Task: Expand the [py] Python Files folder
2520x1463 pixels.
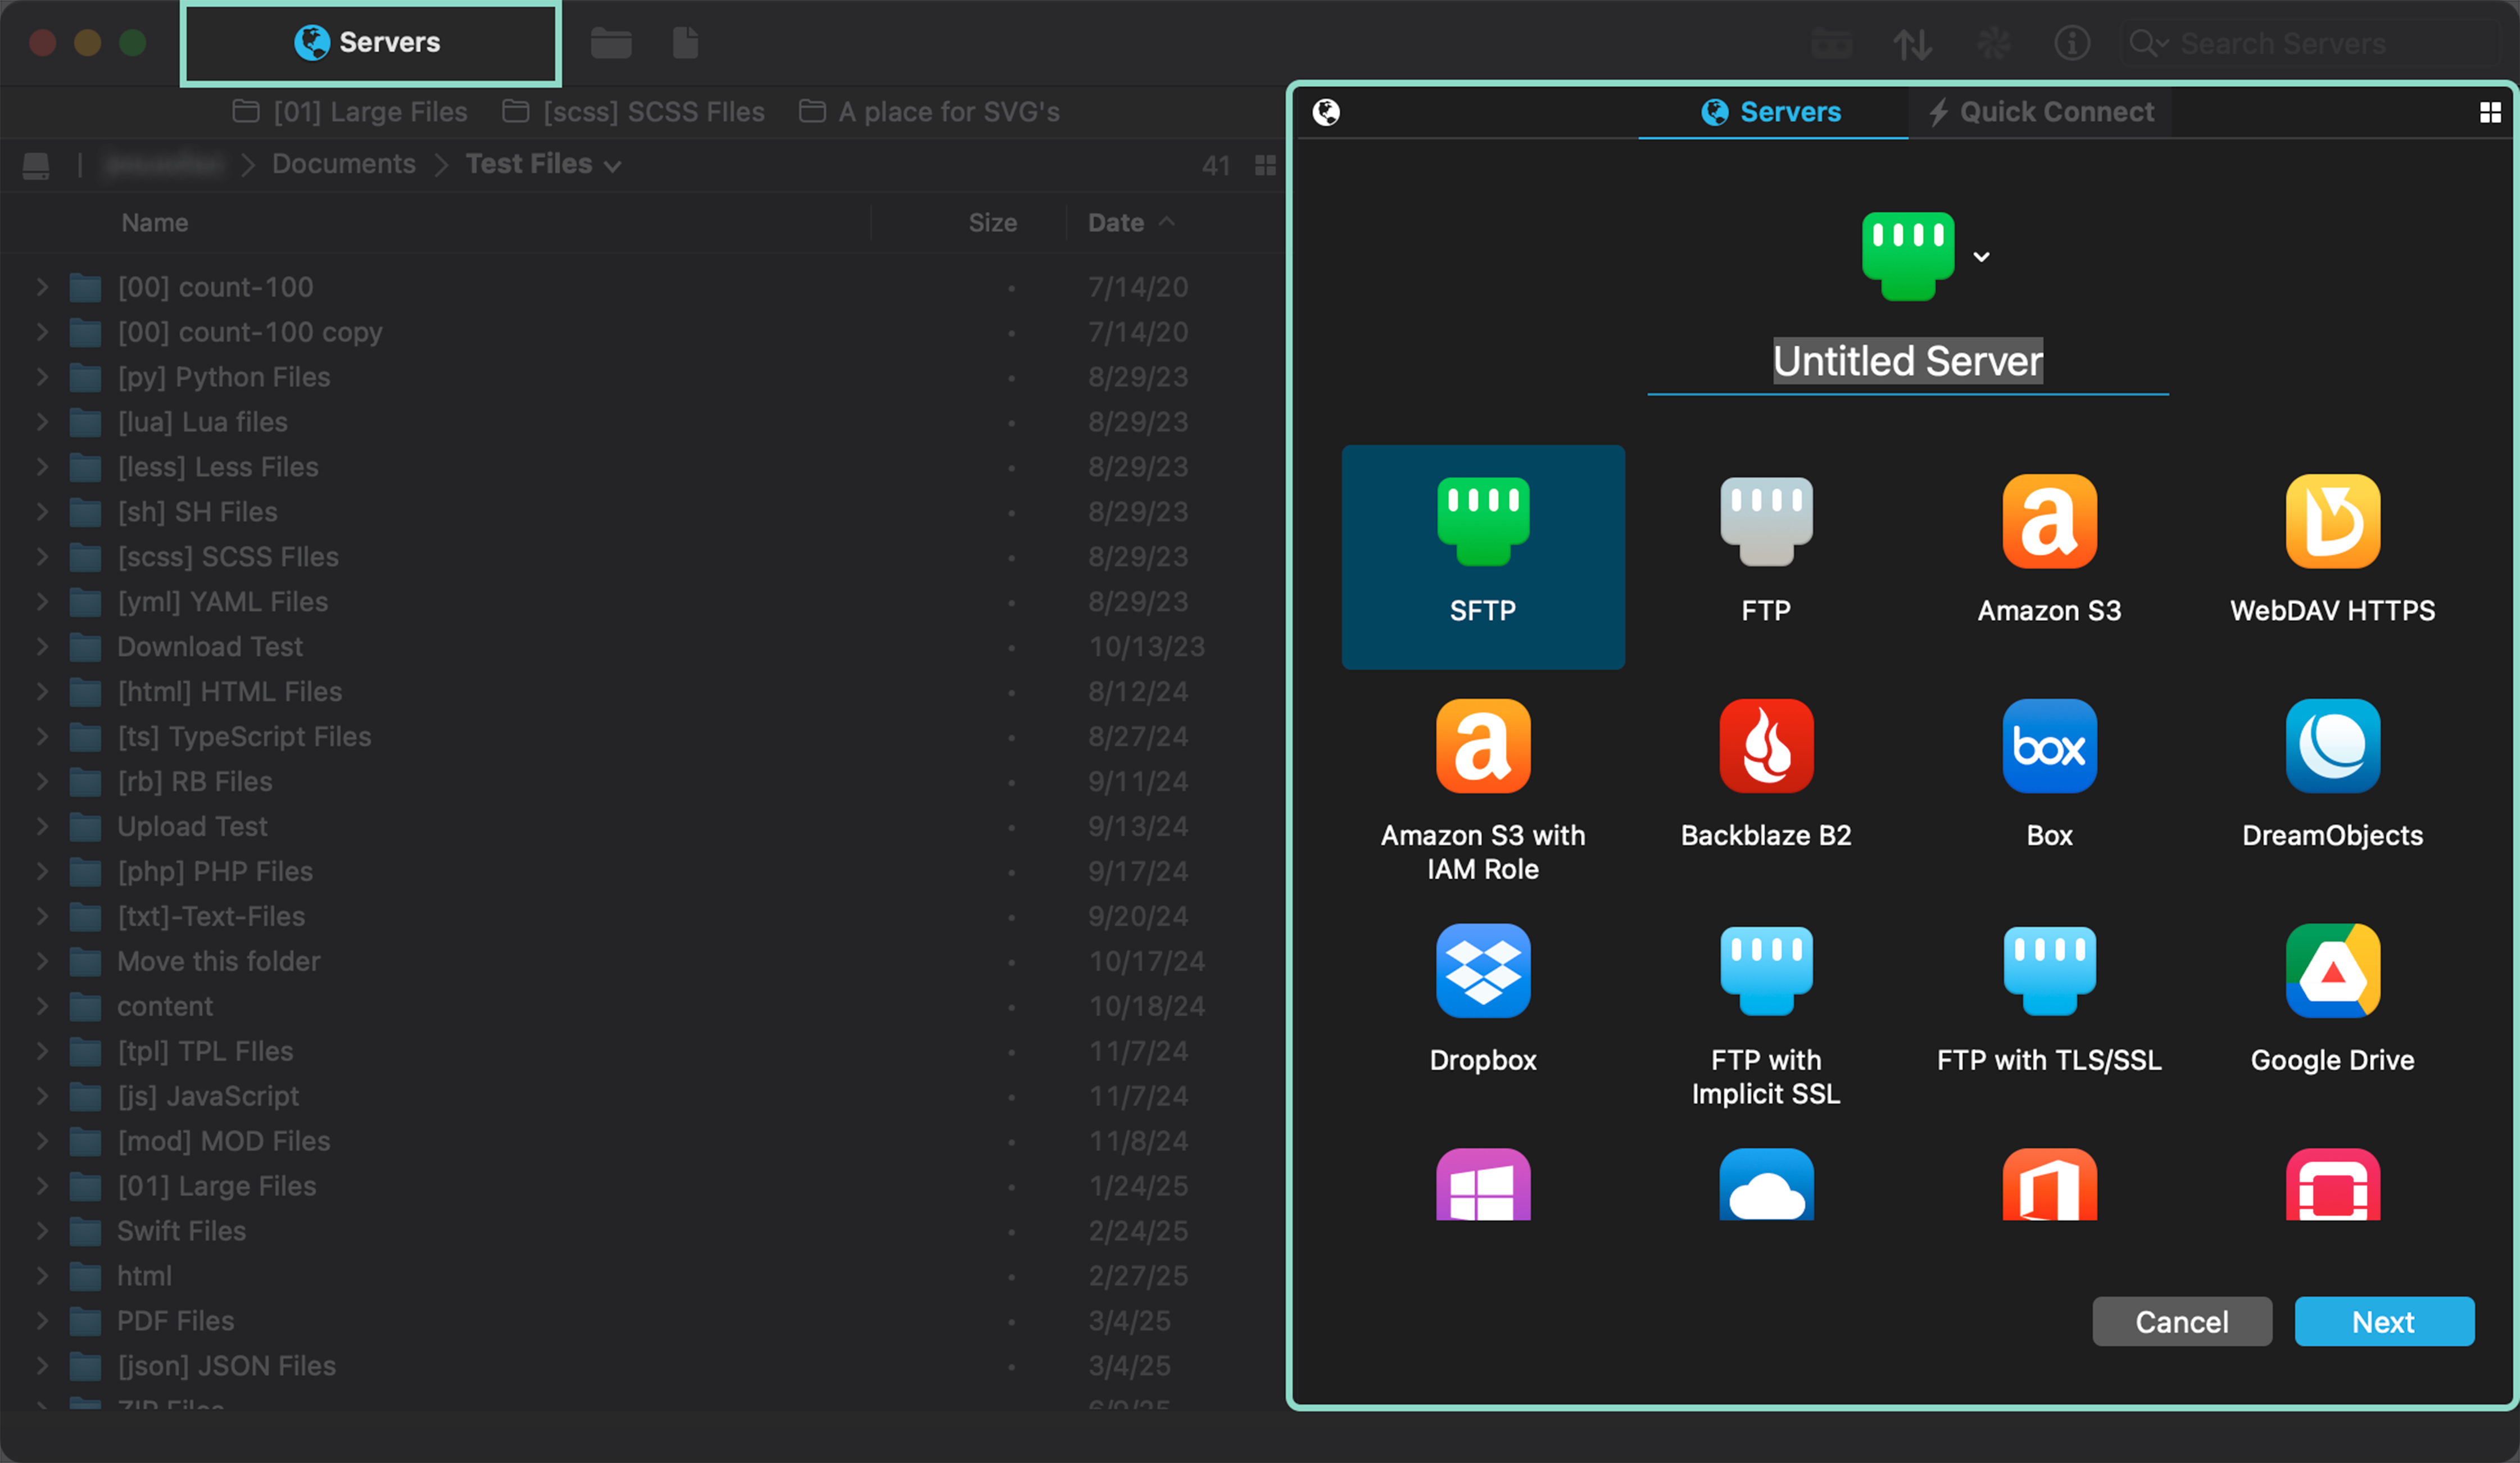Action: click(x=42, y=377)
